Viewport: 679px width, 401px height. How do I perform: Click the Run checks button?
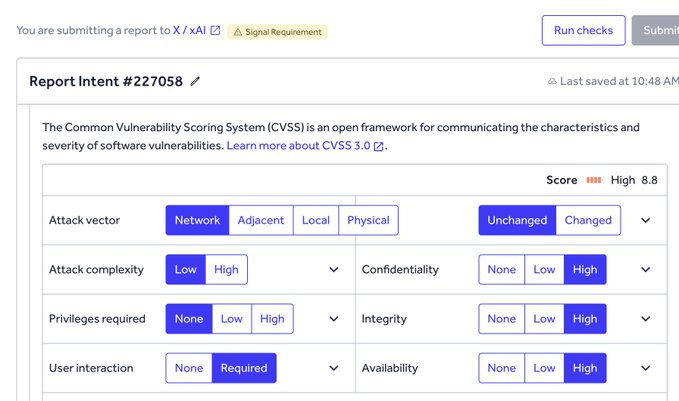coord(583,30)
